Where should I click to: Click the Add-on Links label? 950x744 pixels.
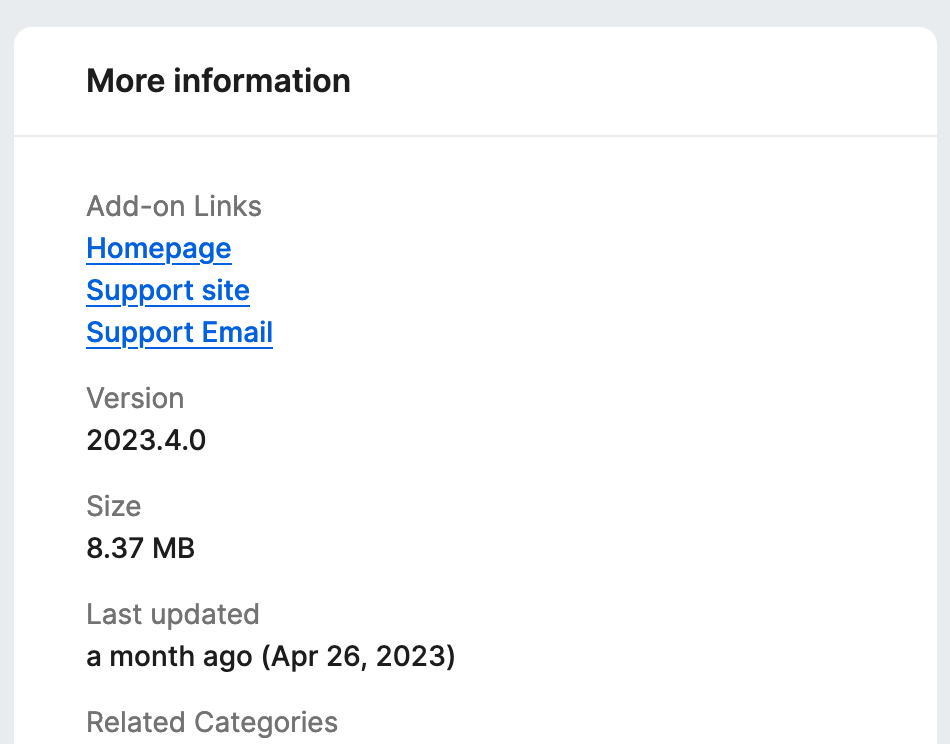click(x=174, y=207)
